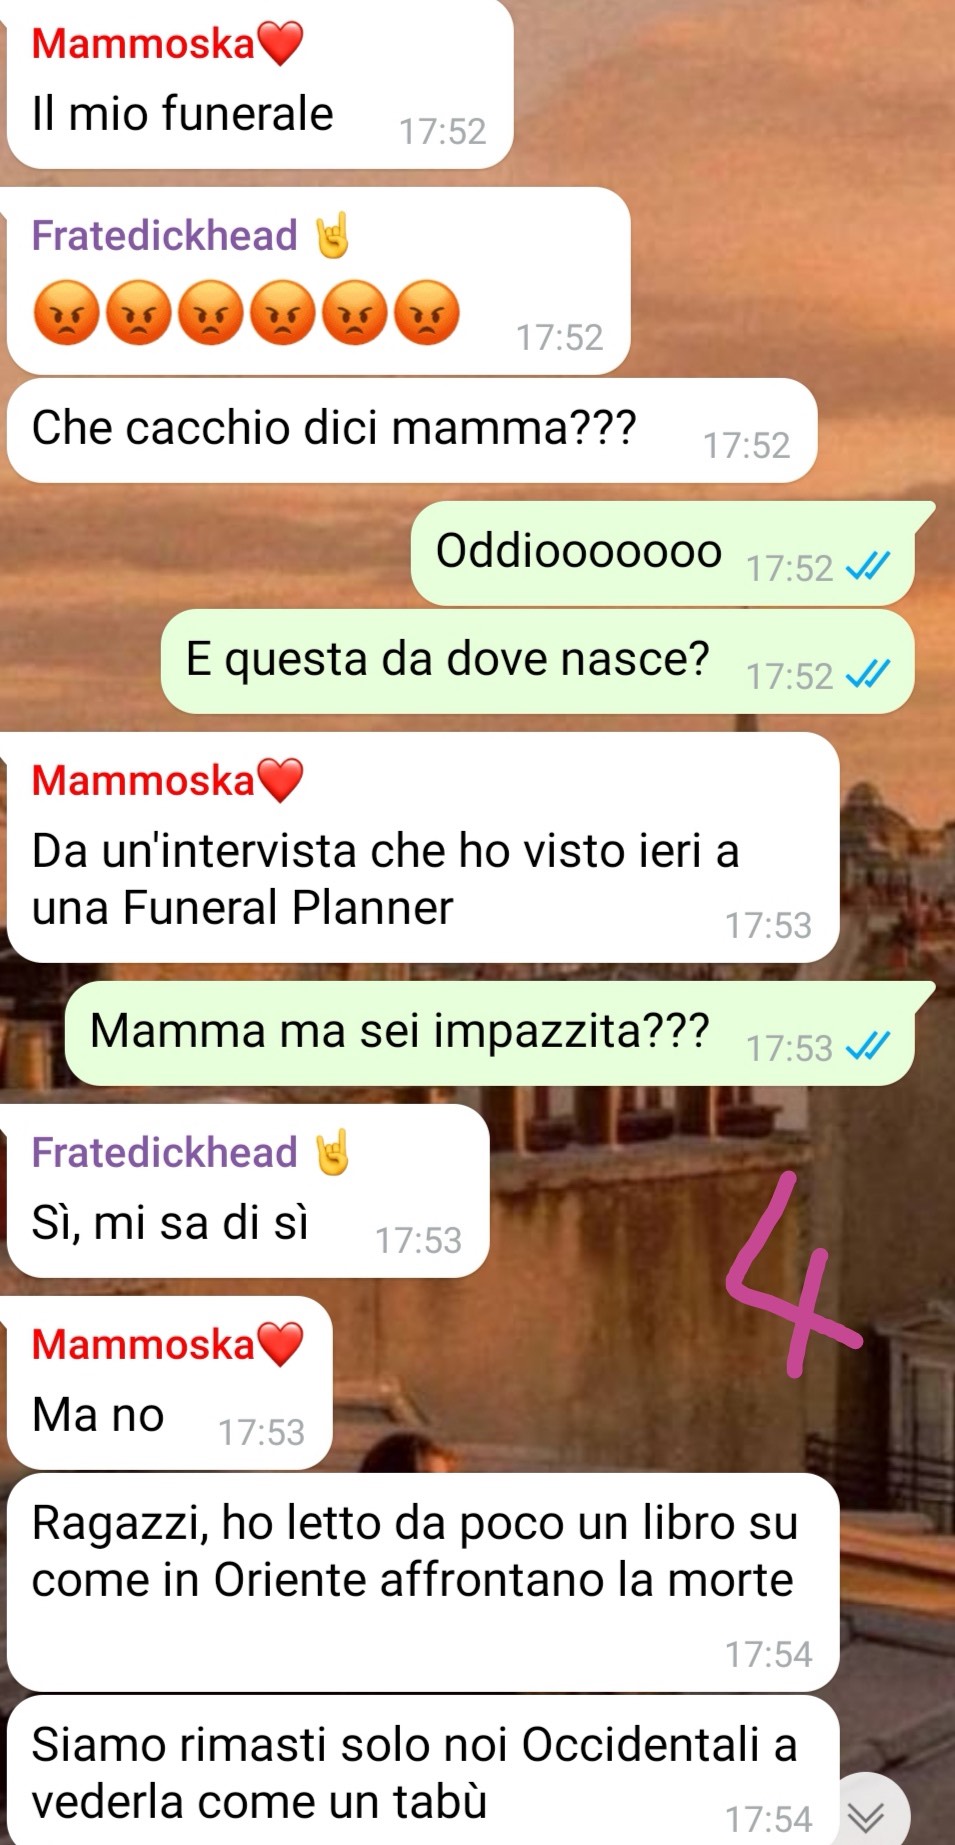Image resolution: width=955 pixels, height=1845 pixels.
Task: Select 'E questa da dove nasce?' message
Action: 538,661
